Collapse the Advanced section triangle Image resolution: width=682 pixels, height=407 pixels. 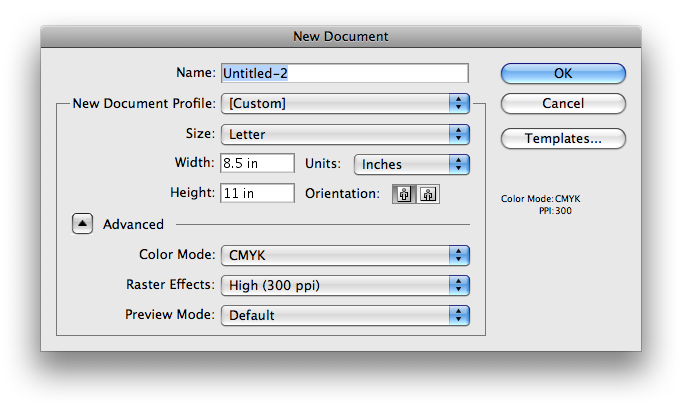tap(82, 224)
